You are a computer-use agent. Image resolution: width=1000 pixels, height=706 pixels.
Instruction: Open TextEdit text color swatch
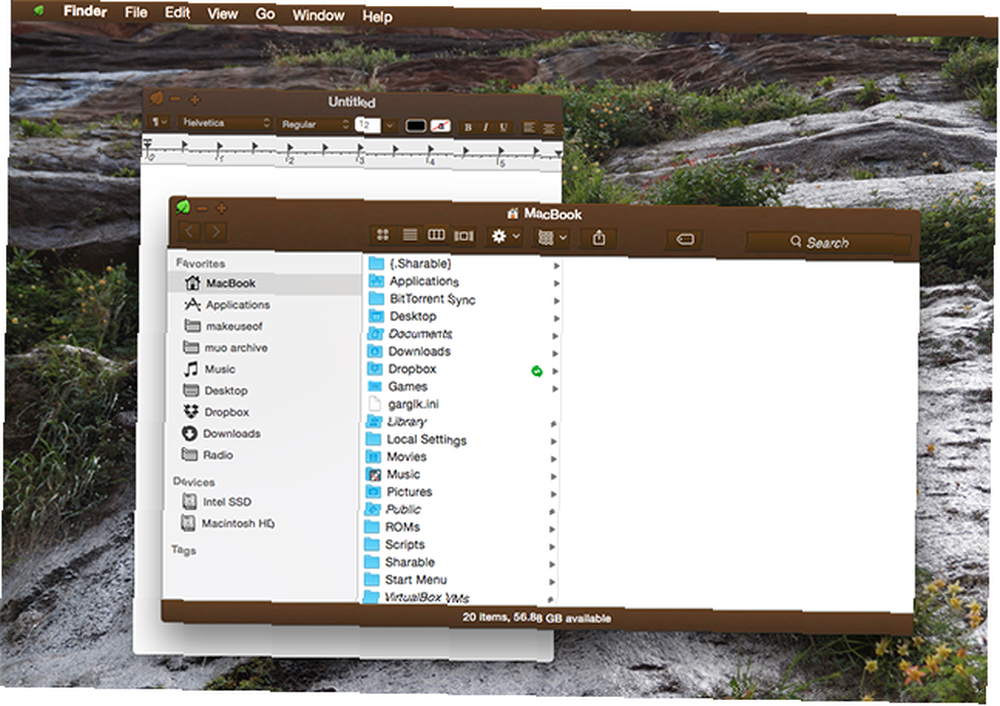(x=416, y=126)
